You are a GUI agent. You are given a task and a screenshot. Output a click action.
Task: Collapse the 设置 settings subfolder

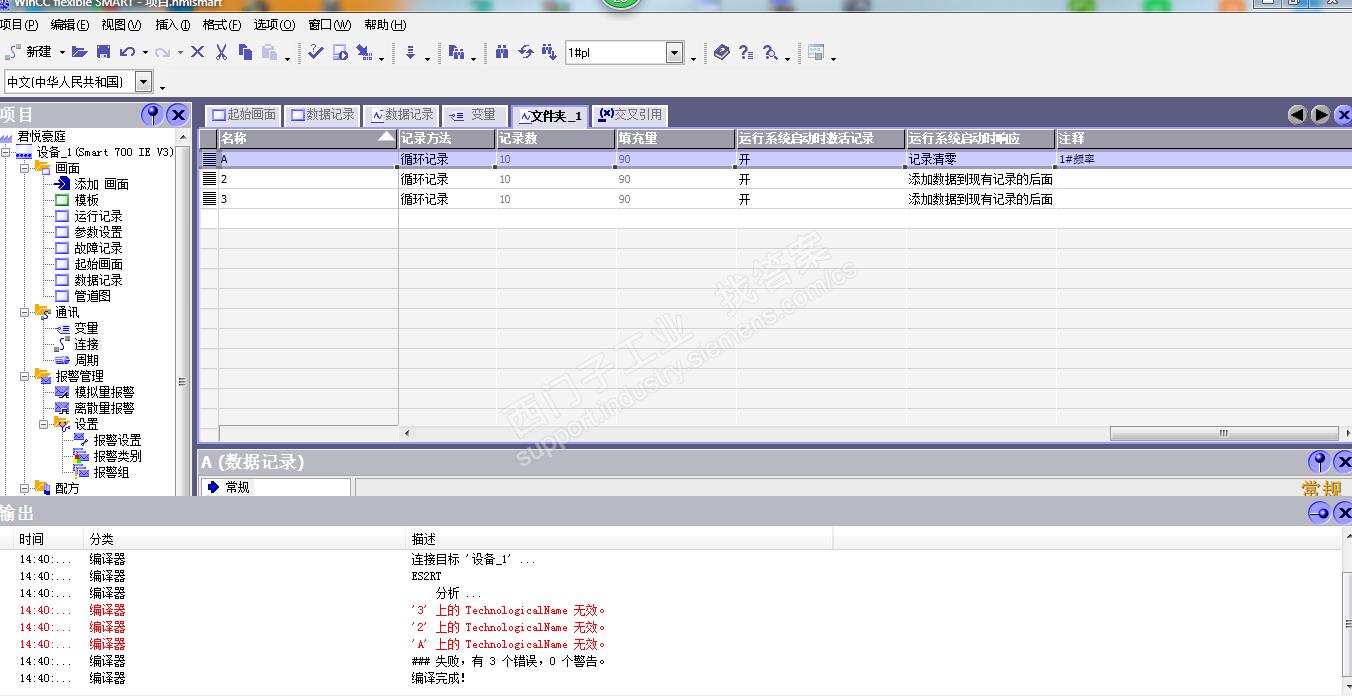coord(44,424)
